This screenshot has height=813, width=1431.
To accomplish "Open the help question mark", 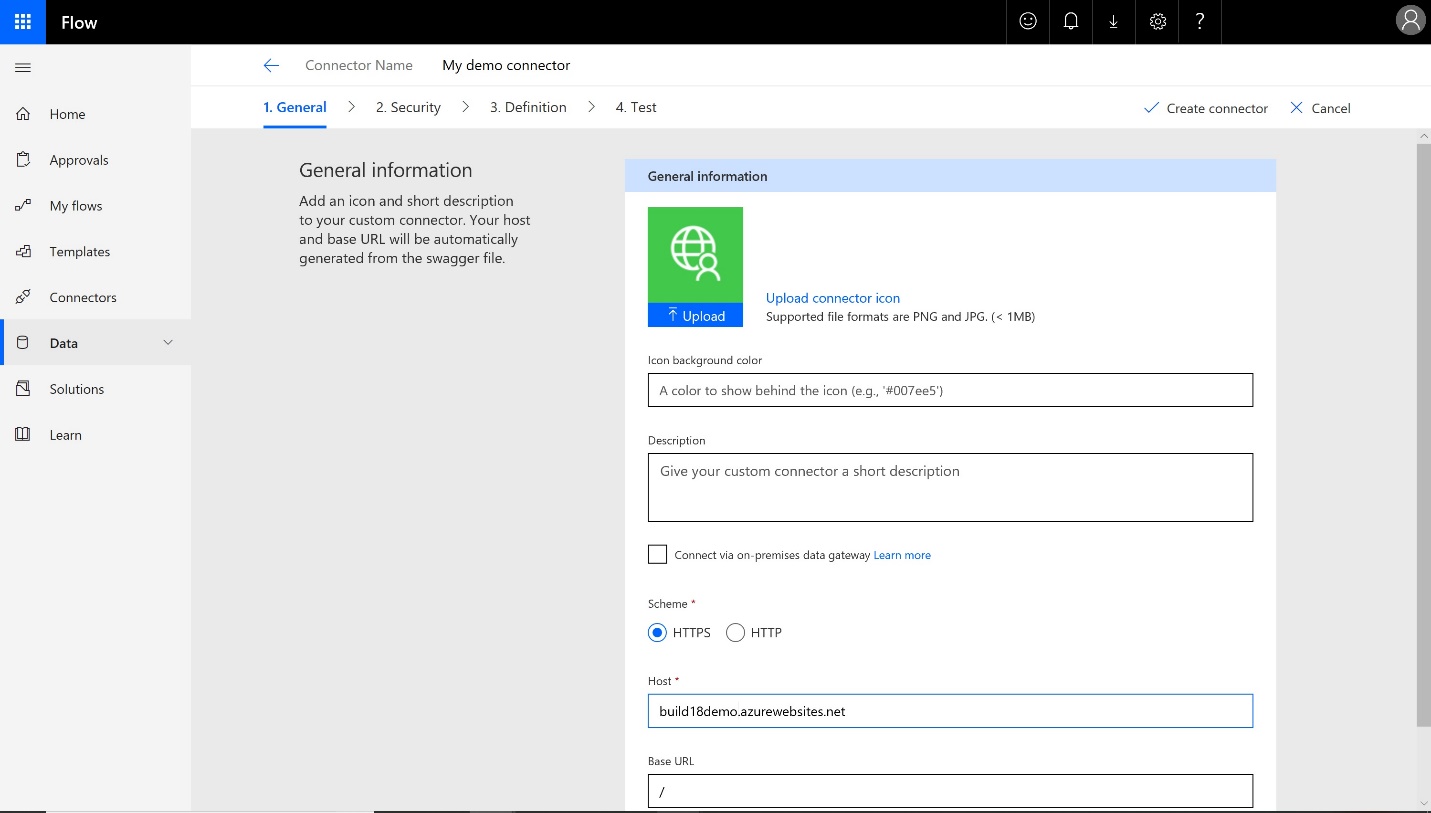I will point(1200,22).
